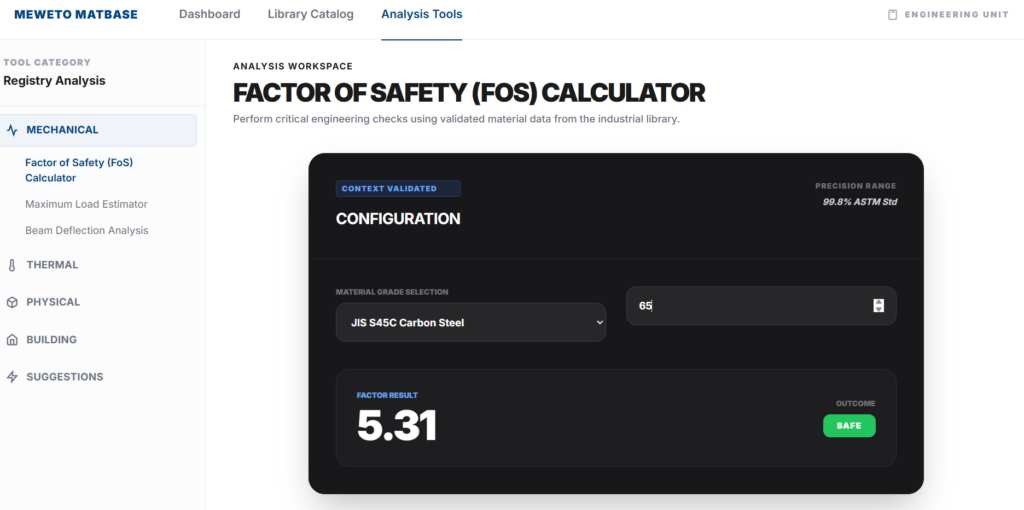Screen dimensions: 1024x510
Task: Open the Material Grade Selection dropdown
Action: pos(470,323)
